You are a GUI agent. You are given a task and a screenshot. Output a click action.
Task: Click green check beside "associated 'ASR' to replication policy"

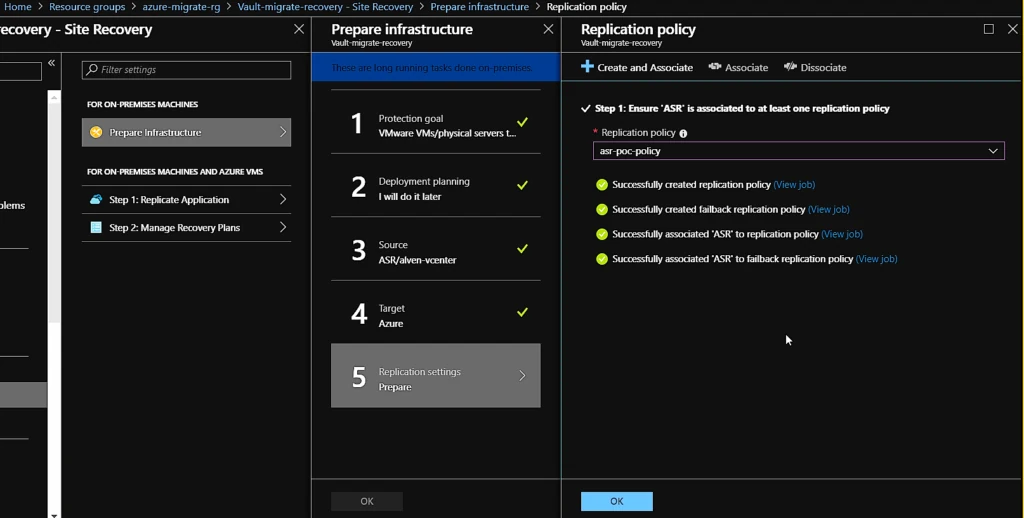click(602, 234)
